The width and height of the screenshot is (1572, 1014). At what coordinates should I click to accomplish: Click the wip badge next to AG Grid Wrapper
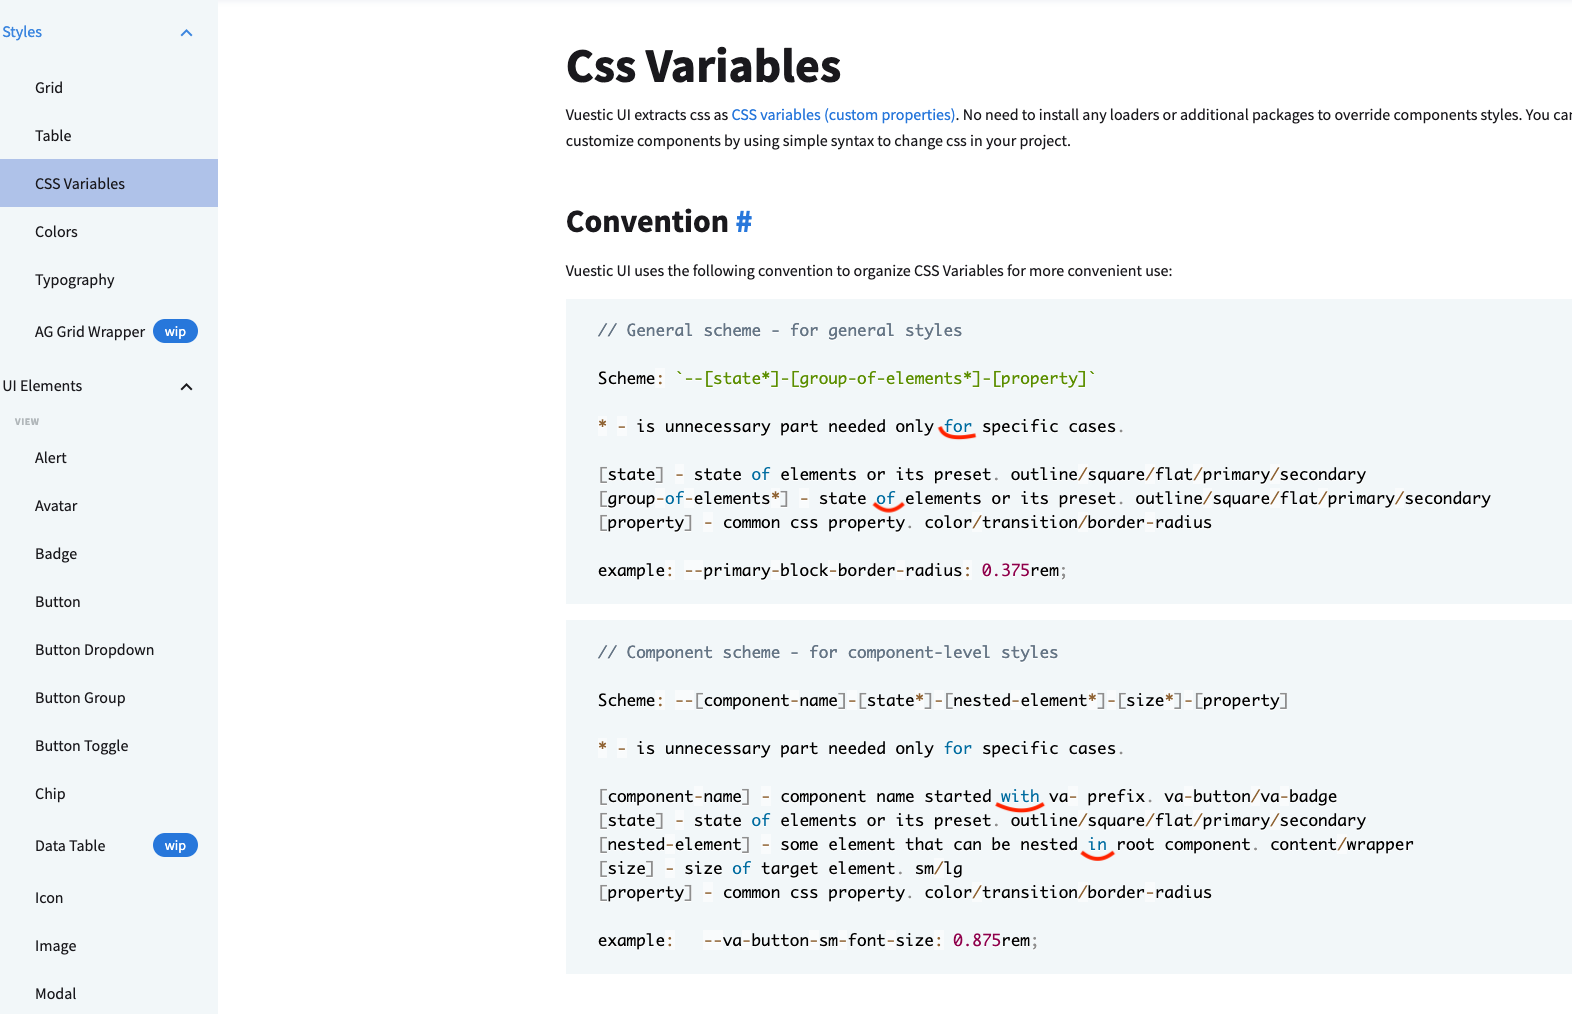click(175, 331)
